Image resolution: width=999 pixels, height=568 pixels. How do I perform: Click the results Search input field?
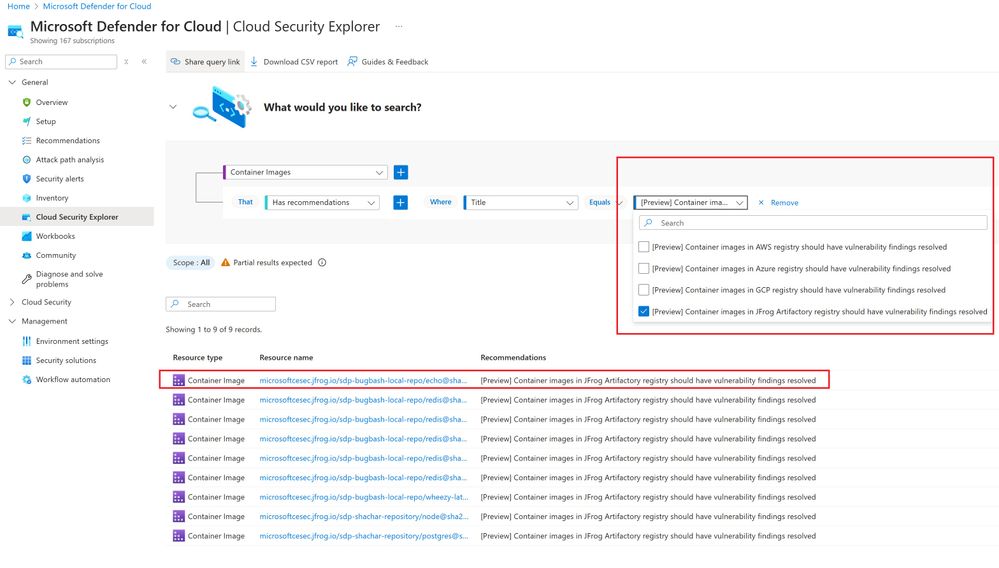coord(220,304)
